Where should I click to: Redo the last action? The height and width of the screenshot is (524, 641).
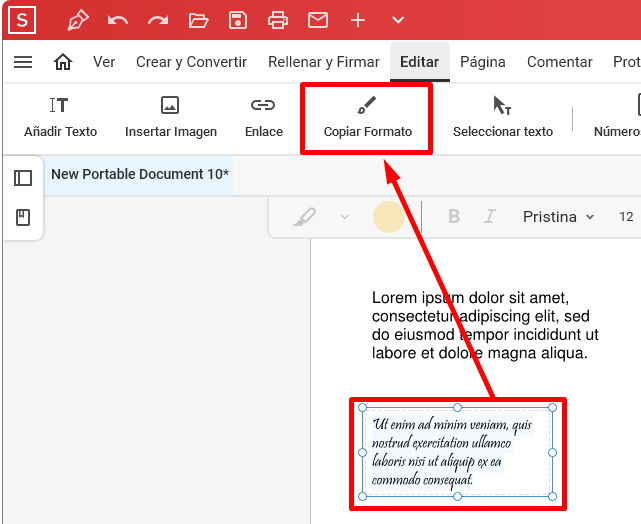coord(158,20)
